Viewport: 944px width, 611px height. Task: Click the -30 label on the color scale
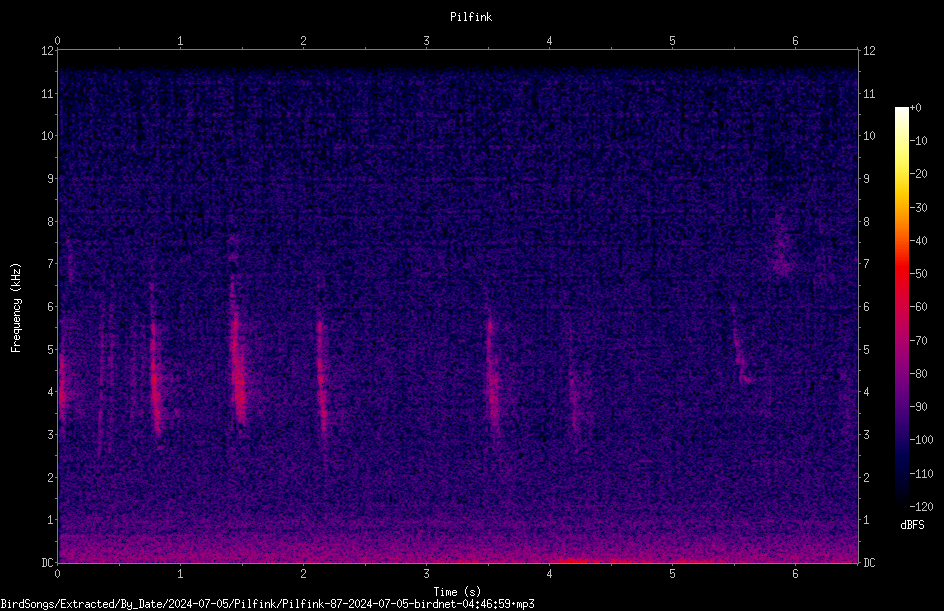point(918,208)
